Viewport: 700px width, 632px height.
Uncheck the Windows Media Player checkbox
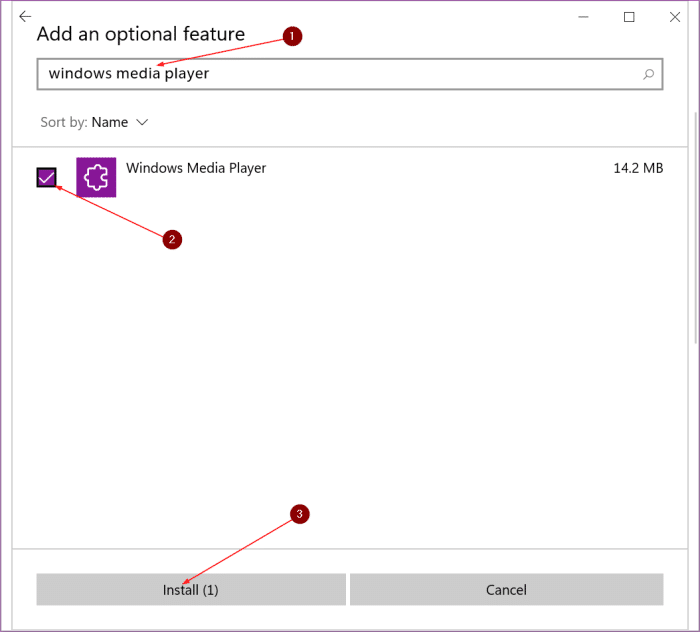coord(46,178)
